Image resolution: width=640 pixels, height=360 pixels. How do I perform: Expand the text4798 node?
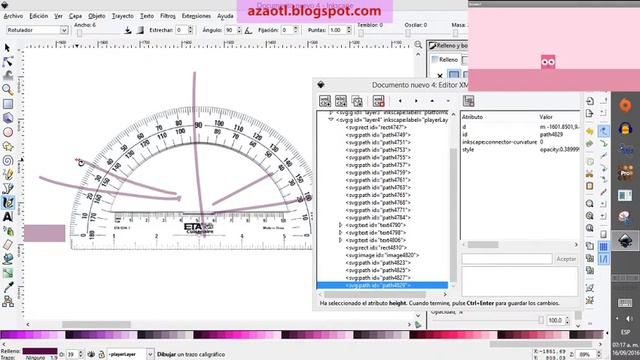(340, 233)
